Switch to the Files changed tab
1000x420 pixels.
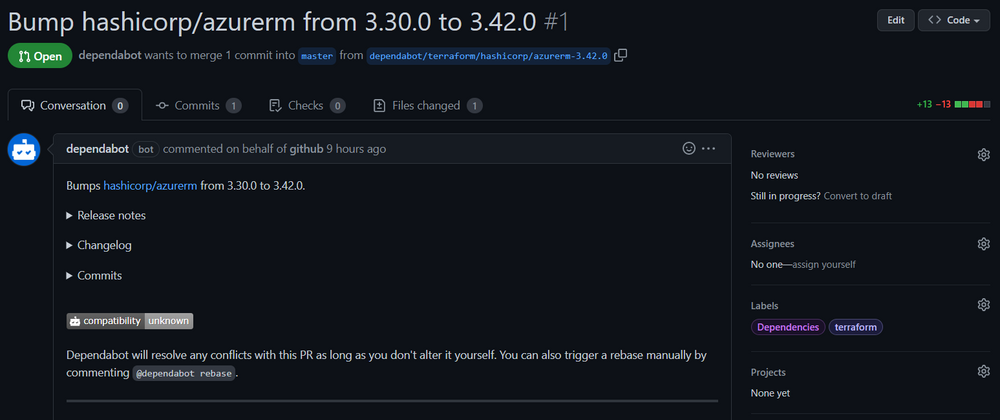tap(427, 105)
